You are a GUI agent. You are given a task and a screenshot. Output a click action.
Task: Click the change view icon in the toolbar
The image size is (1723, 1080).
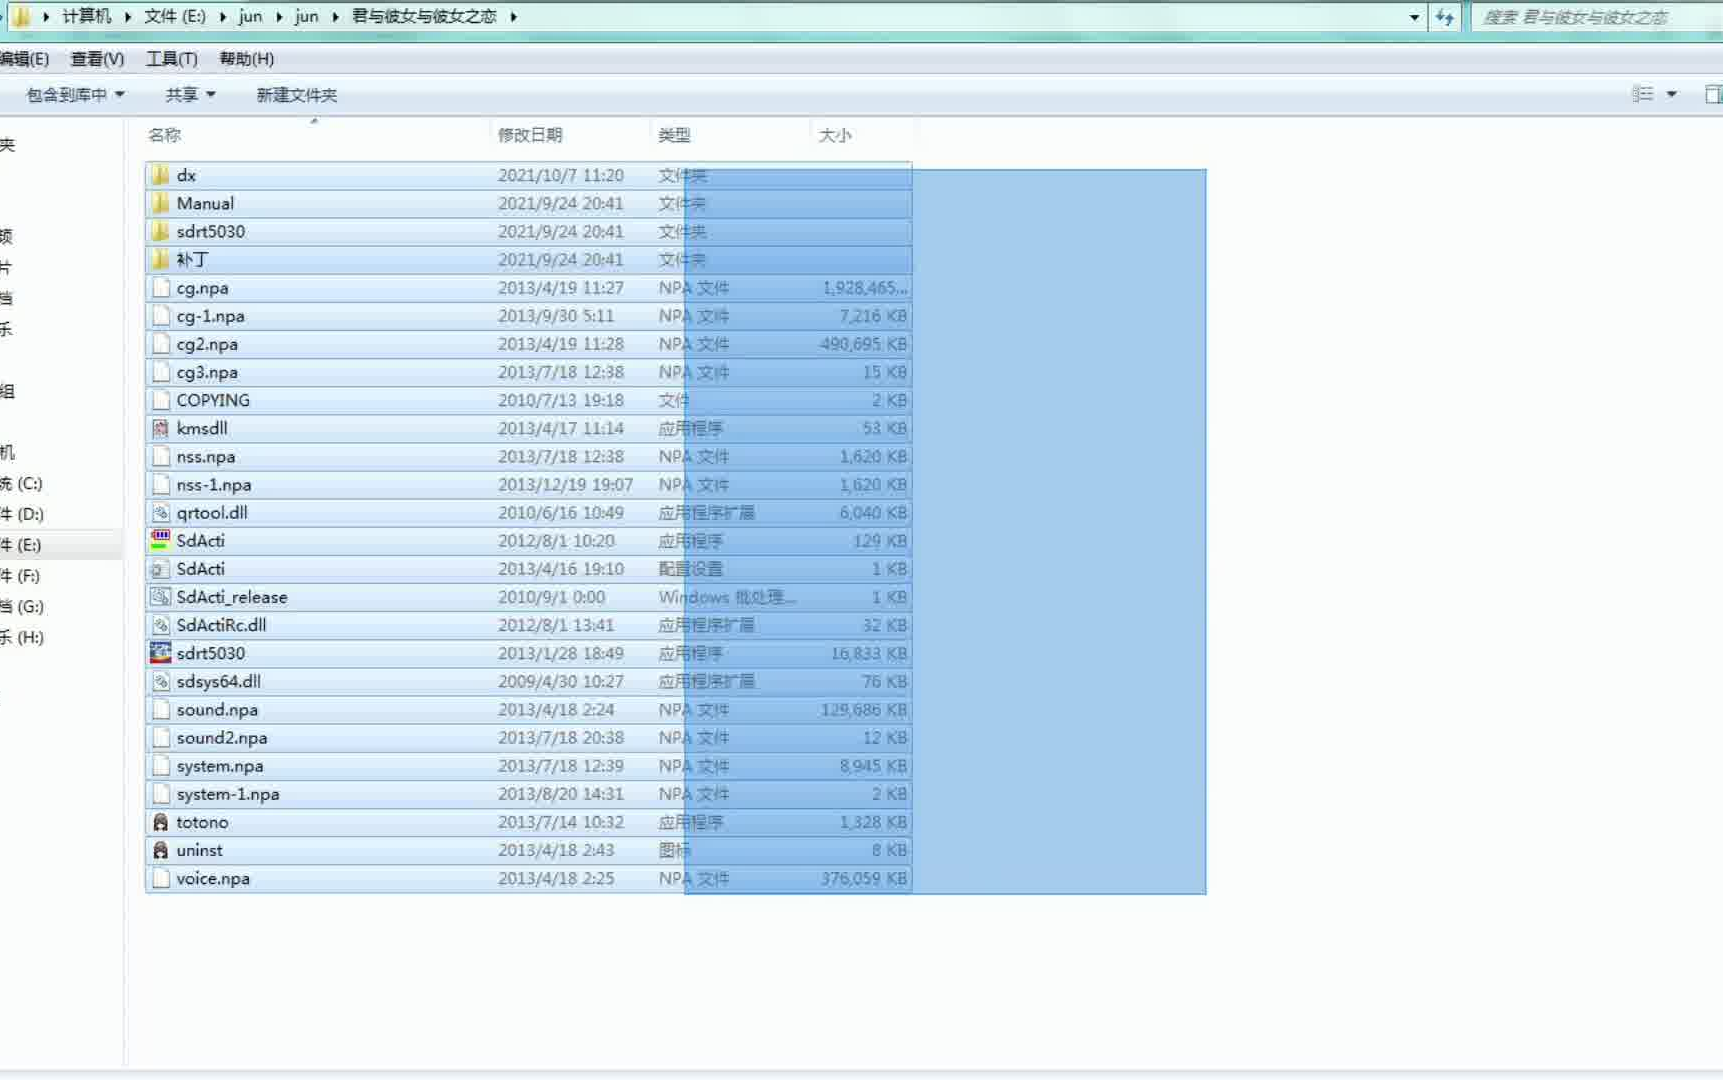[1642, 94]
